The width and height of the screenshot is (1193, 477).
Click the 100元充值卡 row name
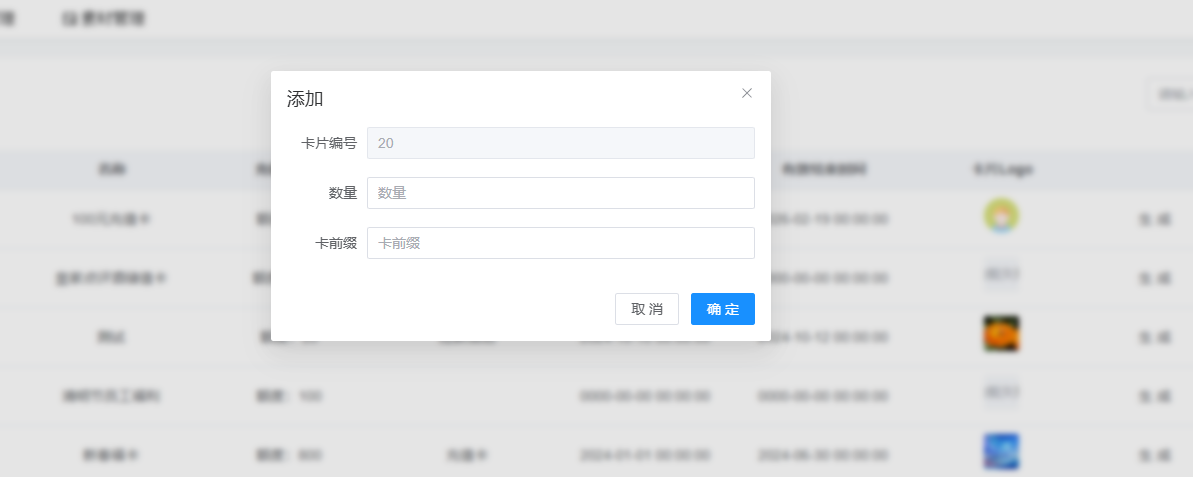[110, 220]
